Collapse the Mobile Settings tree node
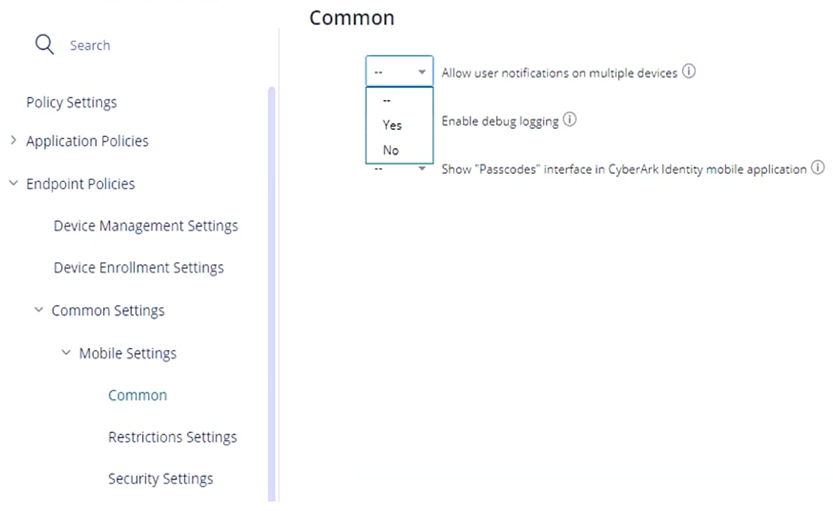 (x=66, y=353)
